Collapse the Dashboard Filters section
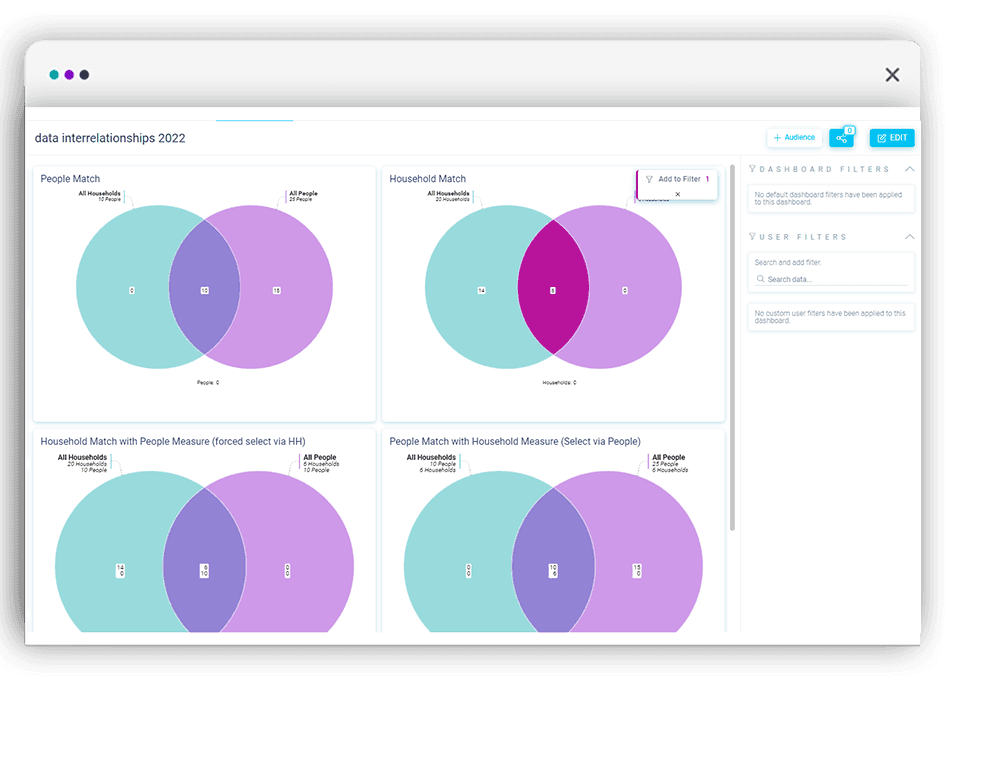The height and width of the screenshot is (778, 1000). (909, 170)
